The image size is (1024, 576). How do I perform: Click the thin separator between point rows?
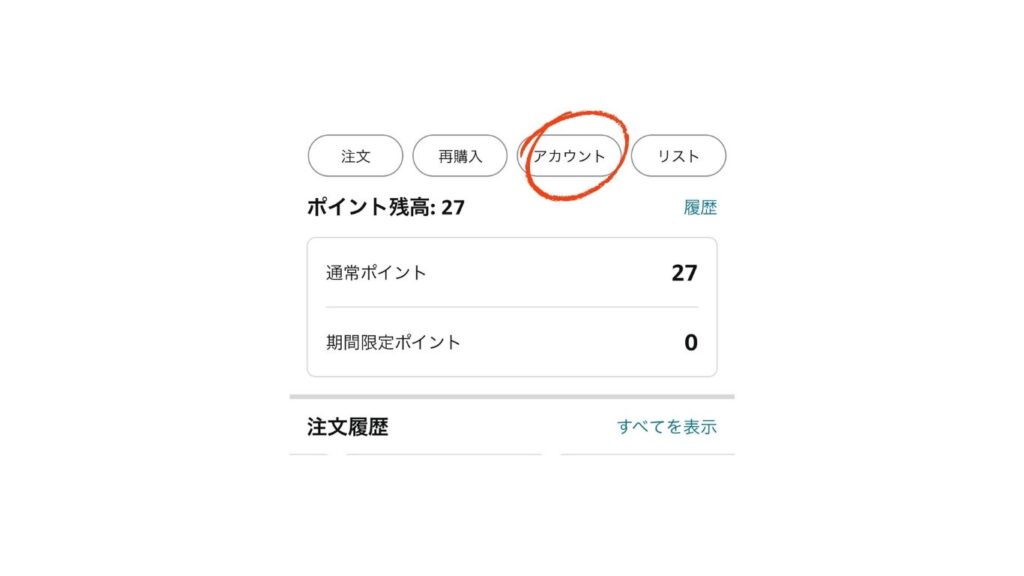click(x=511, y=307)
